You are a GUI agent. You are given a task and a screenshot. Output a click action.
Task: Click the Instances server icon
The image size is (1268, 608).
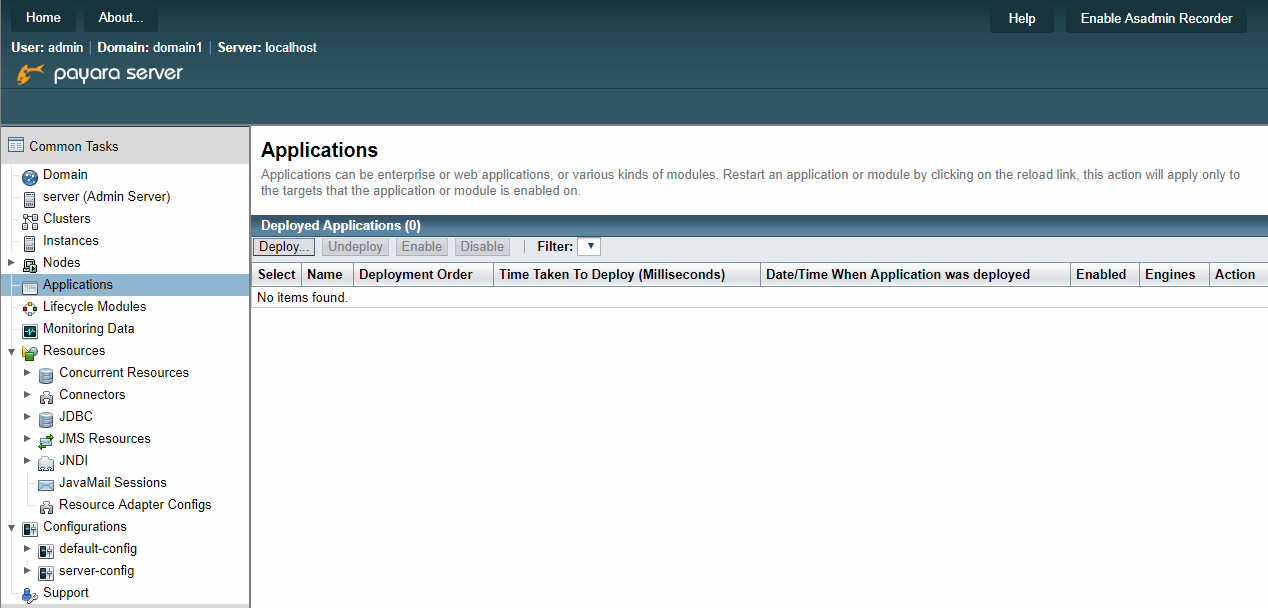pyautogui.click(x=30, y=240)
